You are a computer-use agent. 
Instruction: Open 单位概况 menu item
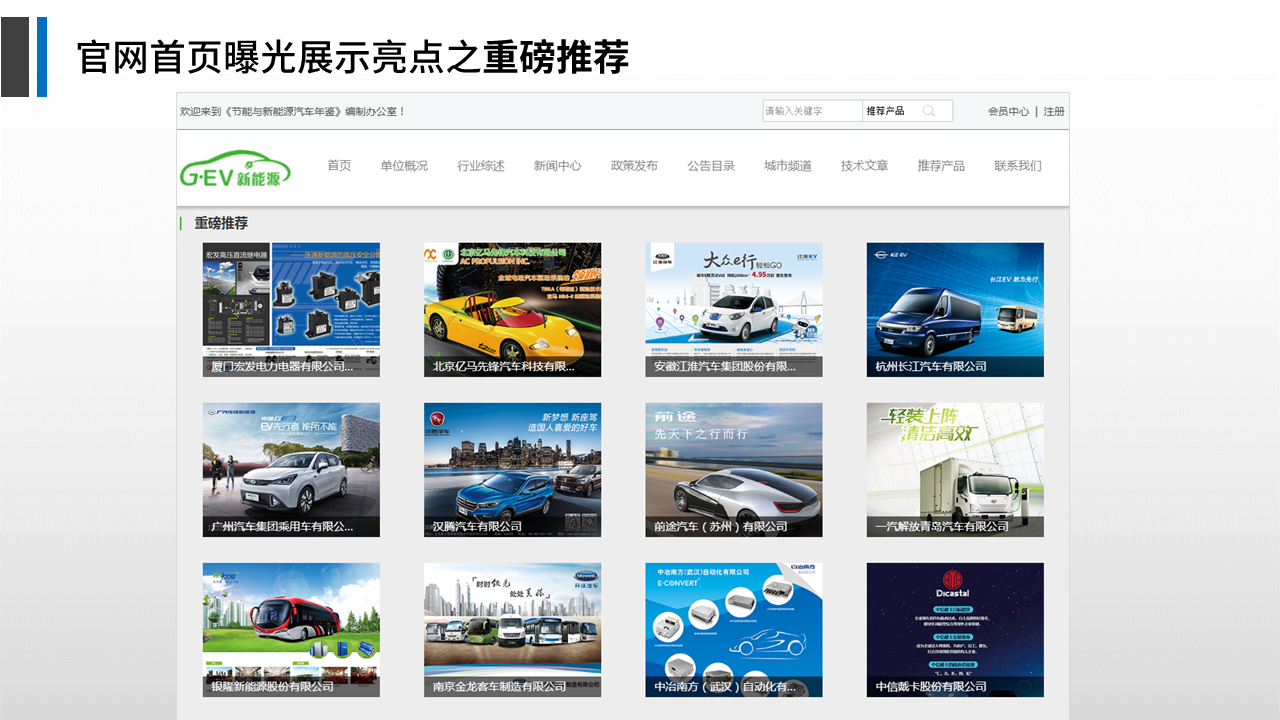pyautogui.click(x=404, y=166)
